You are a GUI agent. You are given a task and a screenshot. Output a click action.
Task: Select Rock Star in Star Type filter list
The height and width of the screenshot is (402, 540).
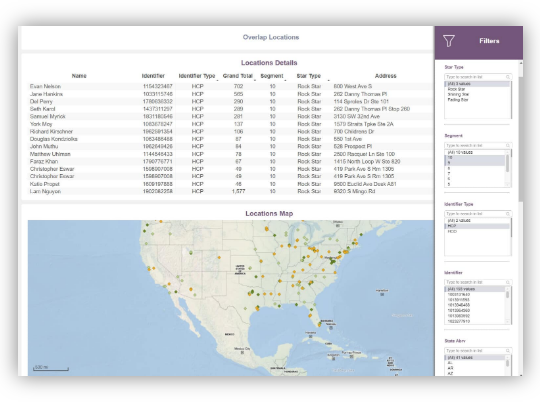point(456,89)
